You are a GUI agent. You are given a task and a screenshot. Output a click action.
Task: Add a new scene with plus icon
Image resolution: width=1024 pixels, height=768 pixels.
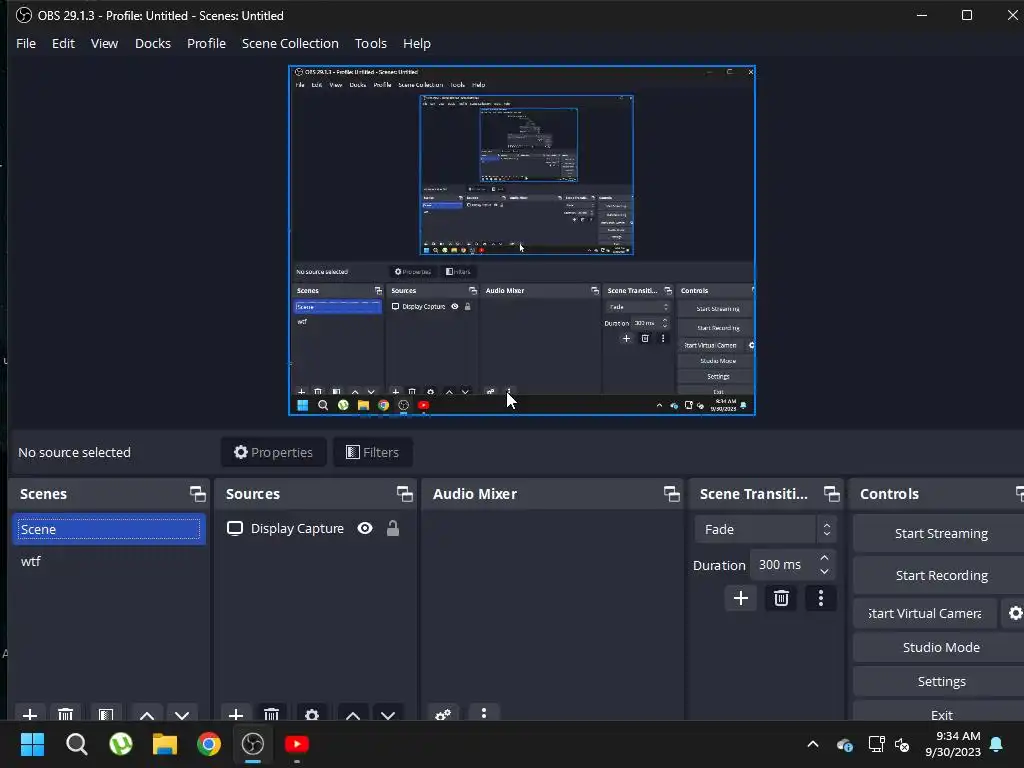tap(30, 714)
